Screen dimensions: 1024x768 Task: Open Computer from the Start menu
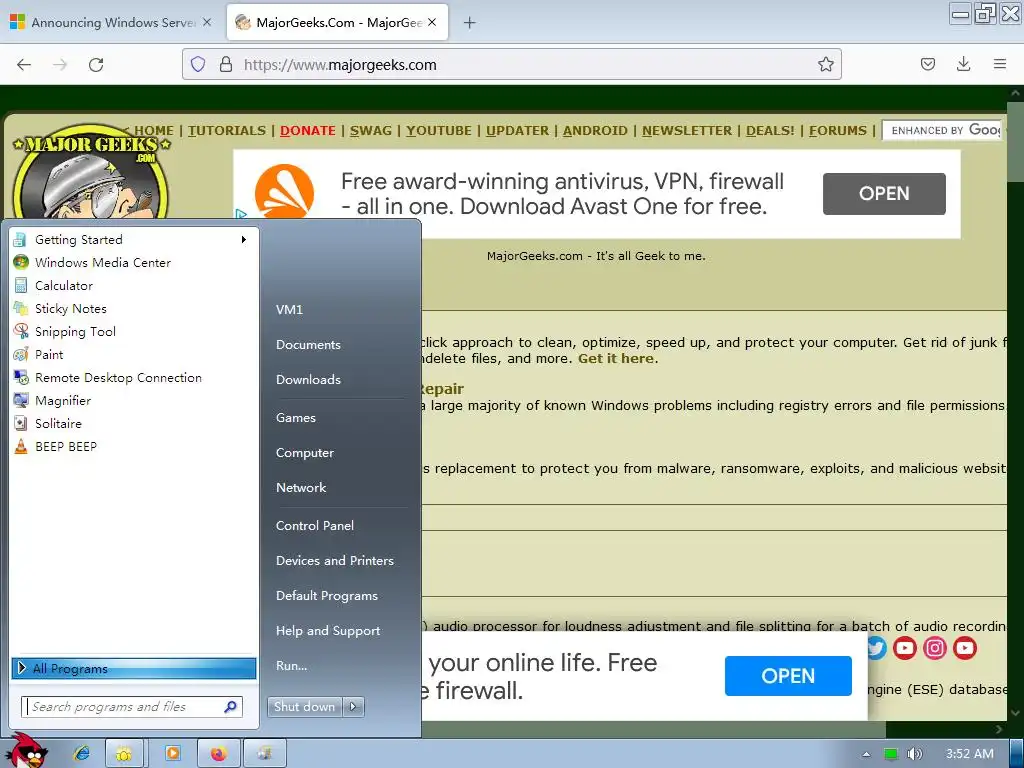(x=304, y=453)
